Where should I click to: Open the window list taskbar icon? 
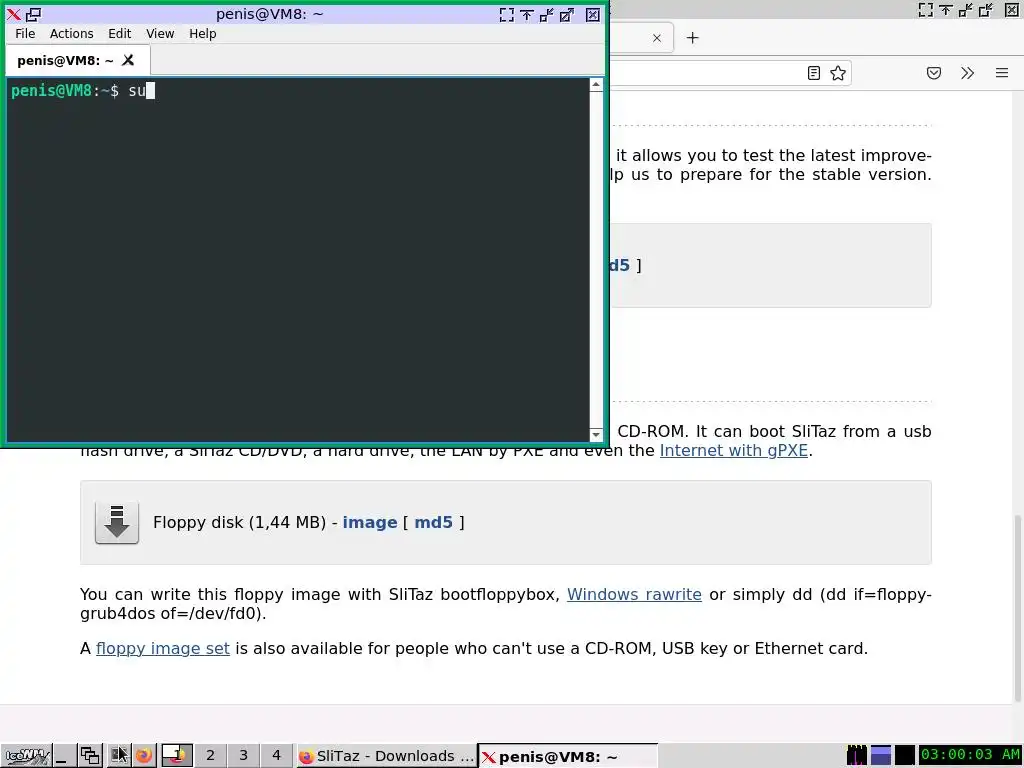(x=90, y=756)
